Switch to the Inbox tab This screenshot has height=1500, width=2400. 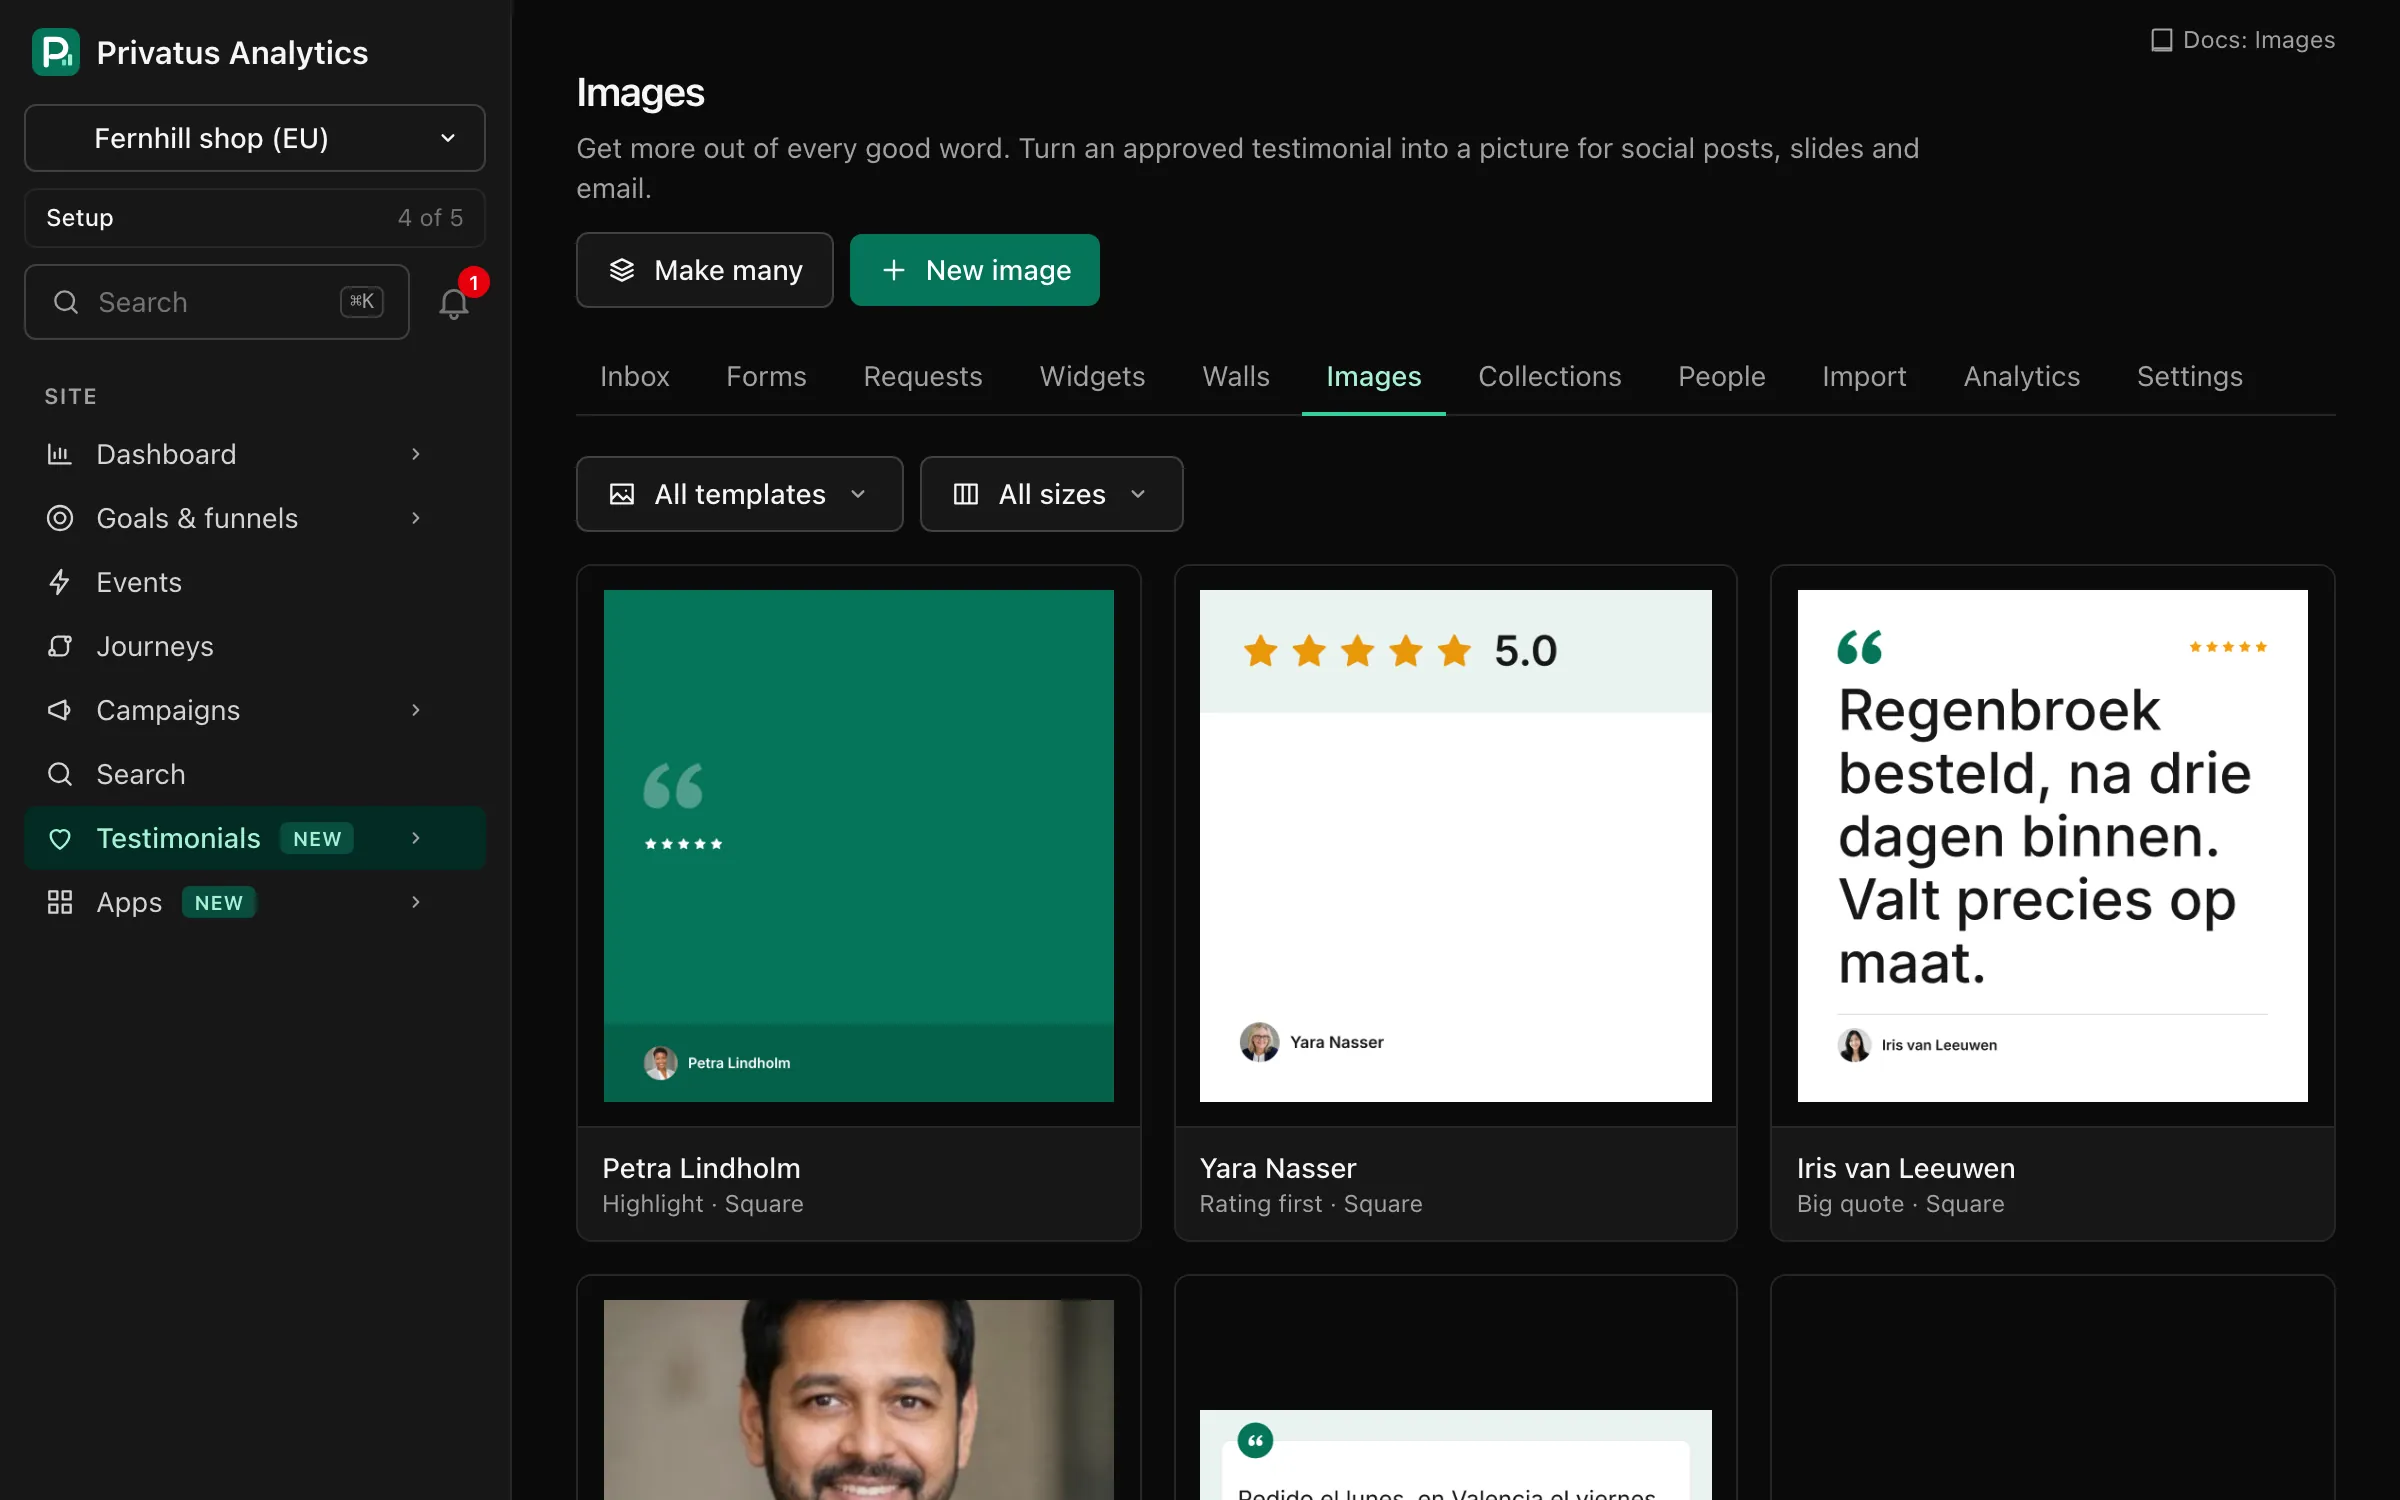[x=635, y=376]
